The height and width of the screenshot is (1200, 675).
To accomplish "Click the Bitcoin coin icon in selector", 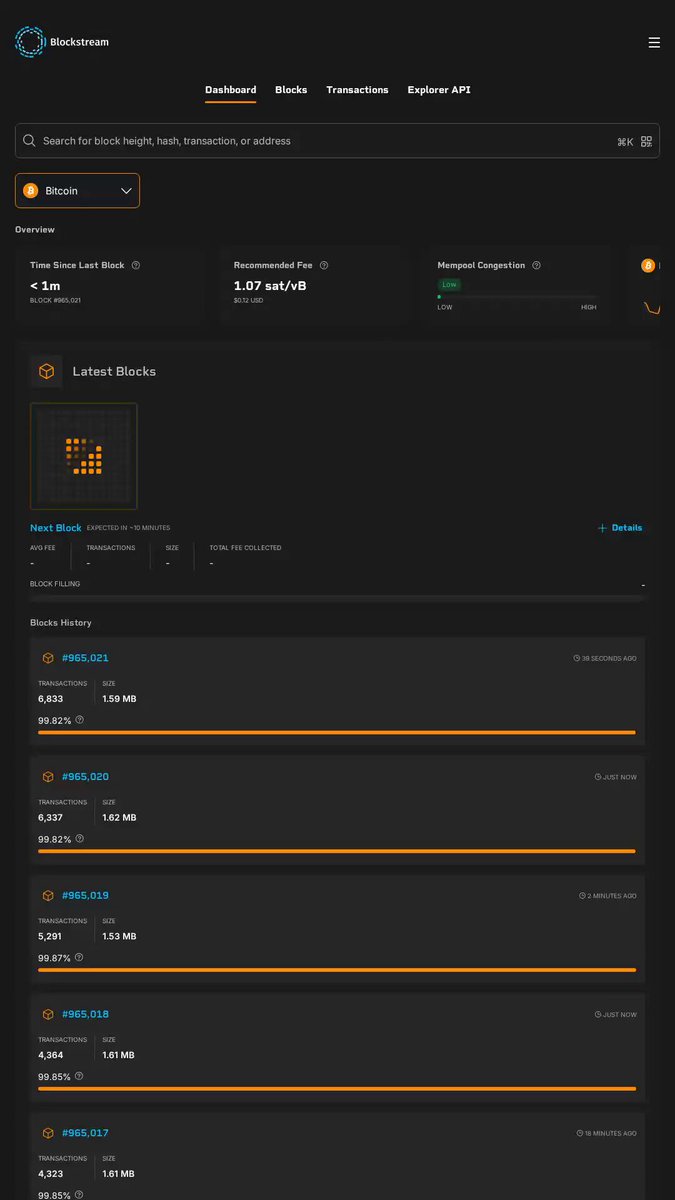I will coord(30,190).
